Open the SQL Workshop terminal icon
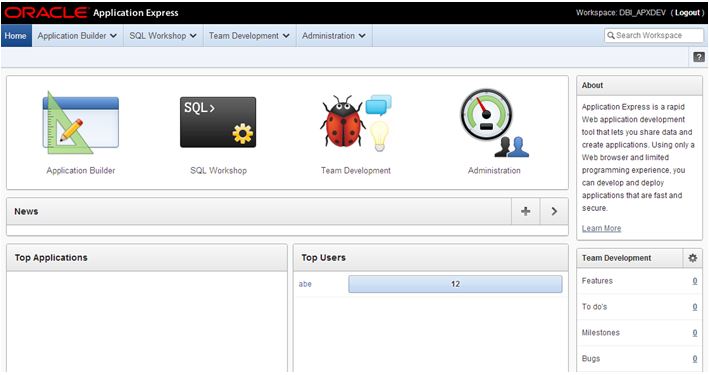709x375 pixels. pos(218,122)
